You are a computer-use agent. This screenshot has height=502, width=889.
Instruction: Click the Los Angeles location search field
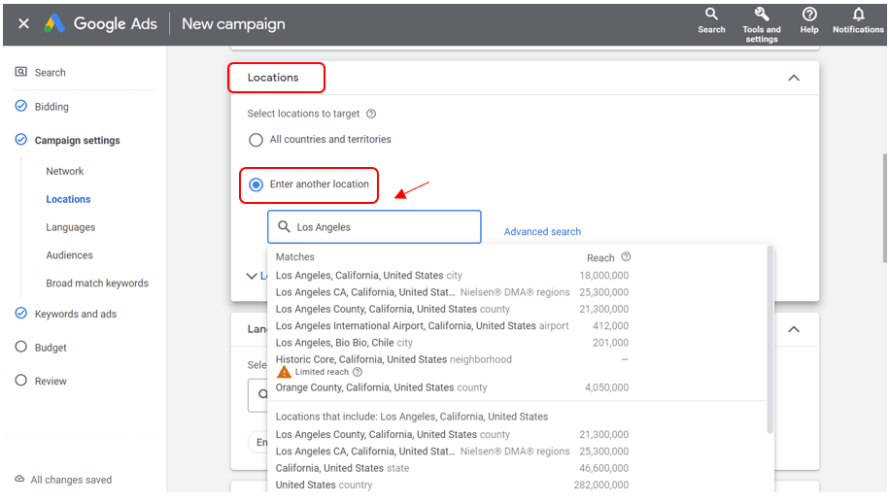[374, 227]
